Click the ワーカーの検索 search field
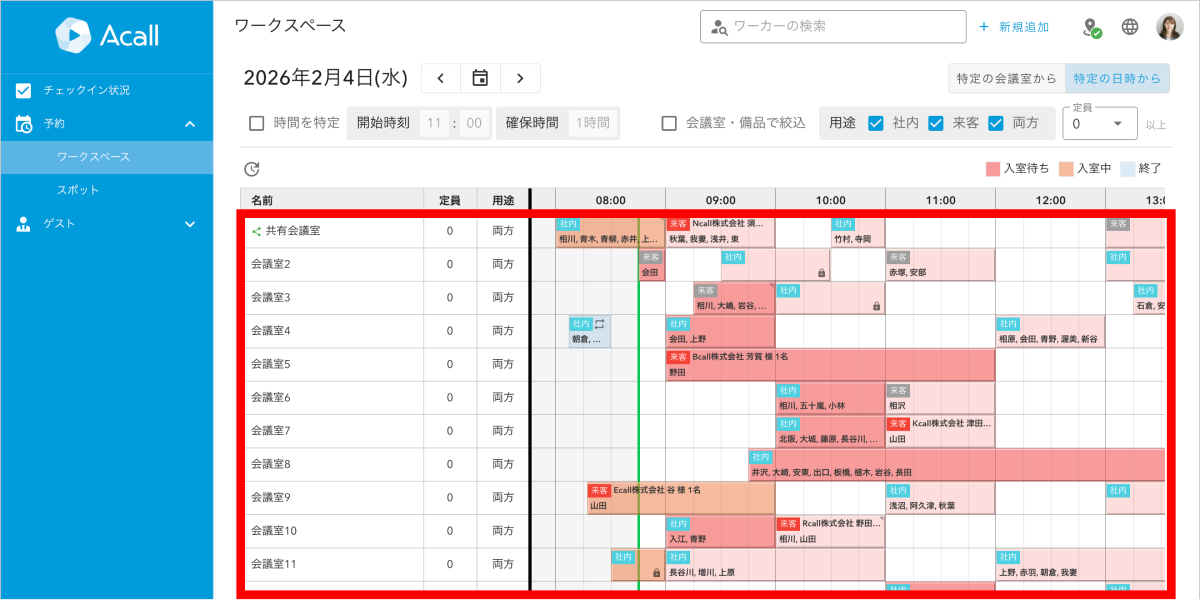 (833, 27)
